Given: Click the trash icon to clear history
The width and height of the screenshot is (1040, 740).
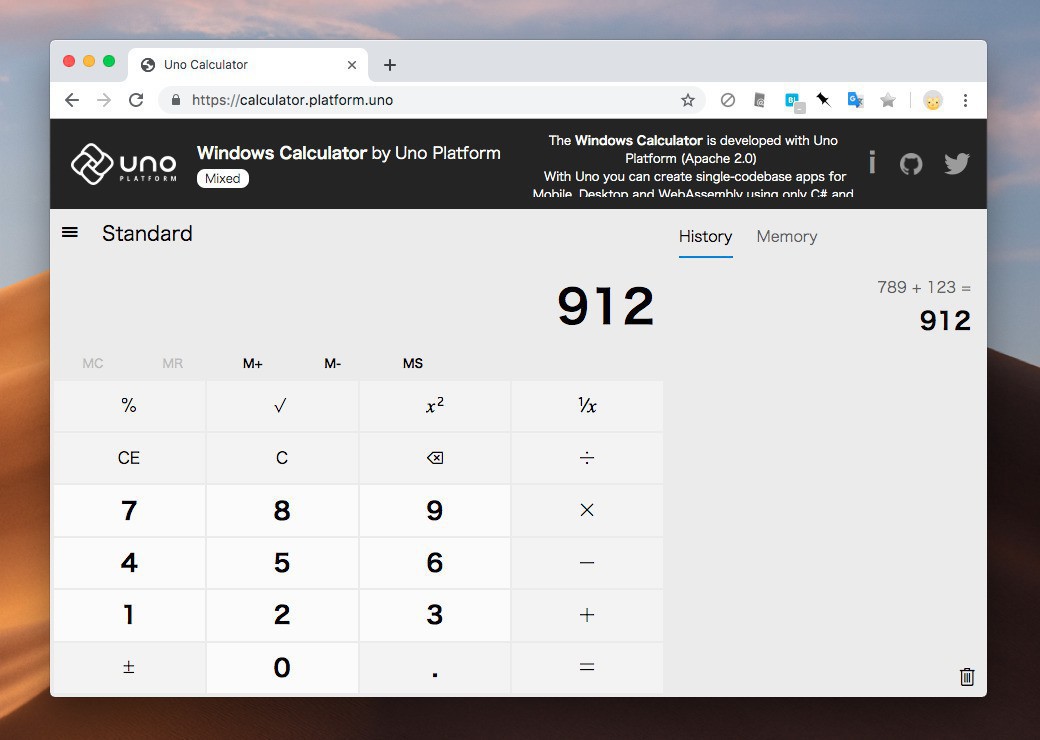Looking at the screenshot, I should coord(966,676).
